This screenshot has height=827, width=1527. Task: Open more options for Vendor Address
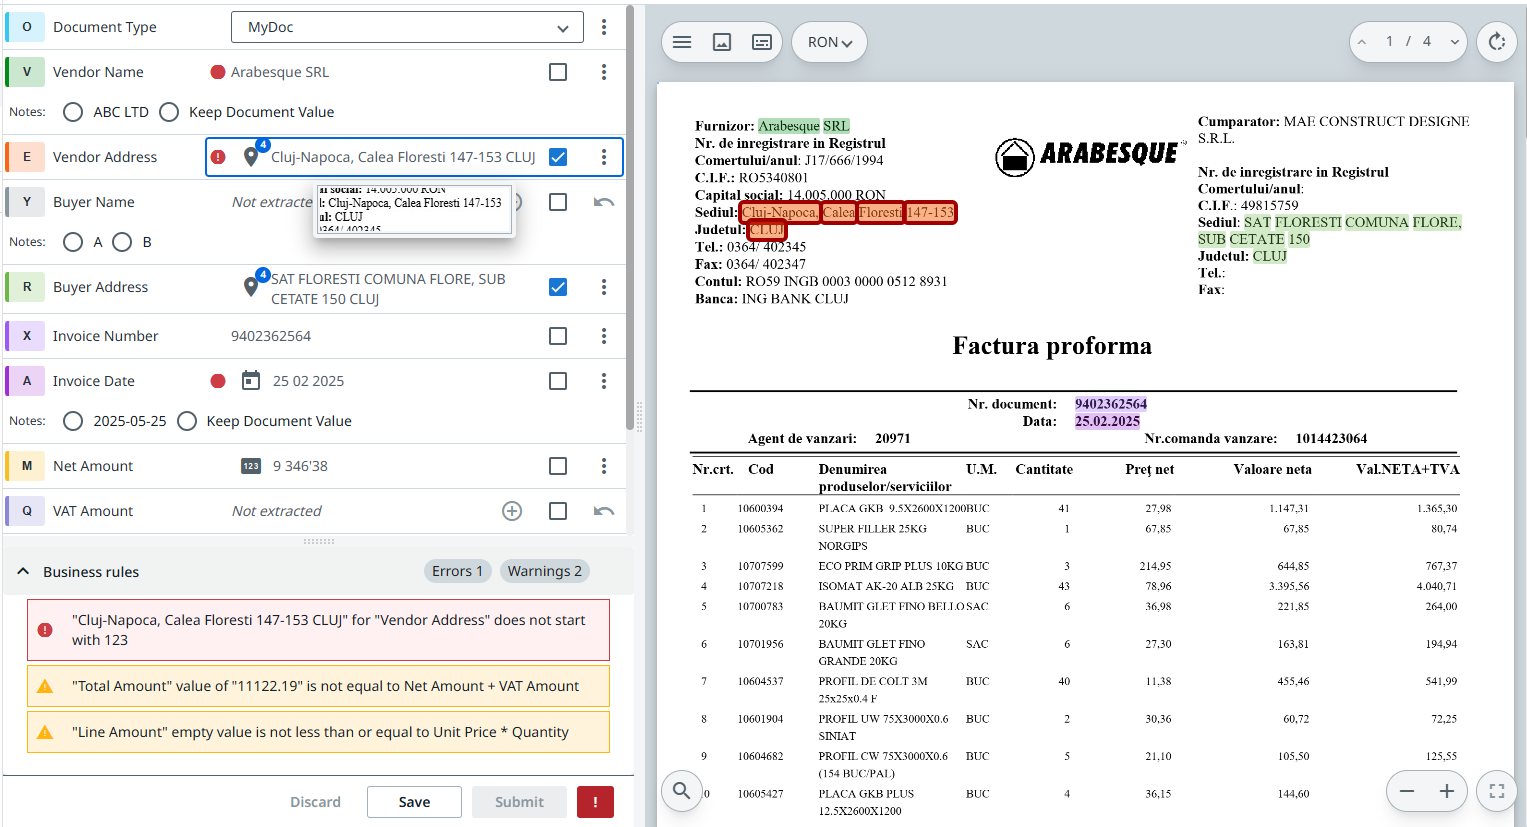coord(604,157)
